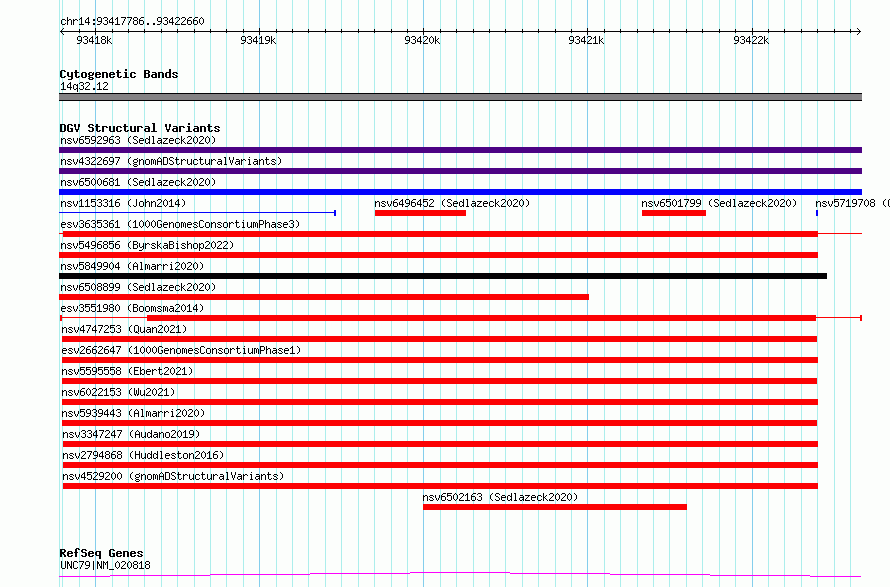The image size is (890, 587).
Task: Click nsv5849904 (Almarri2020) label
Action: click(x=132, y=266)
